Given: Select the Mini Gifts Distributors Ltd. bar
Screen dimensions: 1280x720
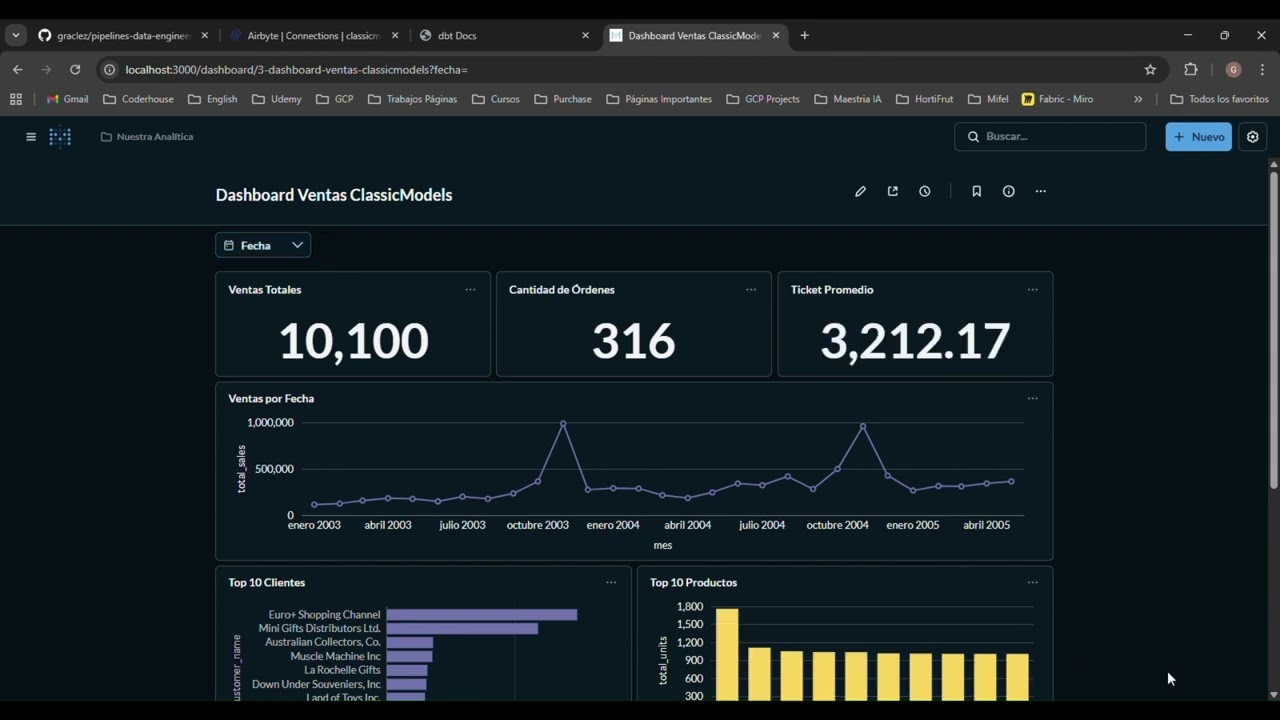Looking at the screenshot, I should 462,628.
